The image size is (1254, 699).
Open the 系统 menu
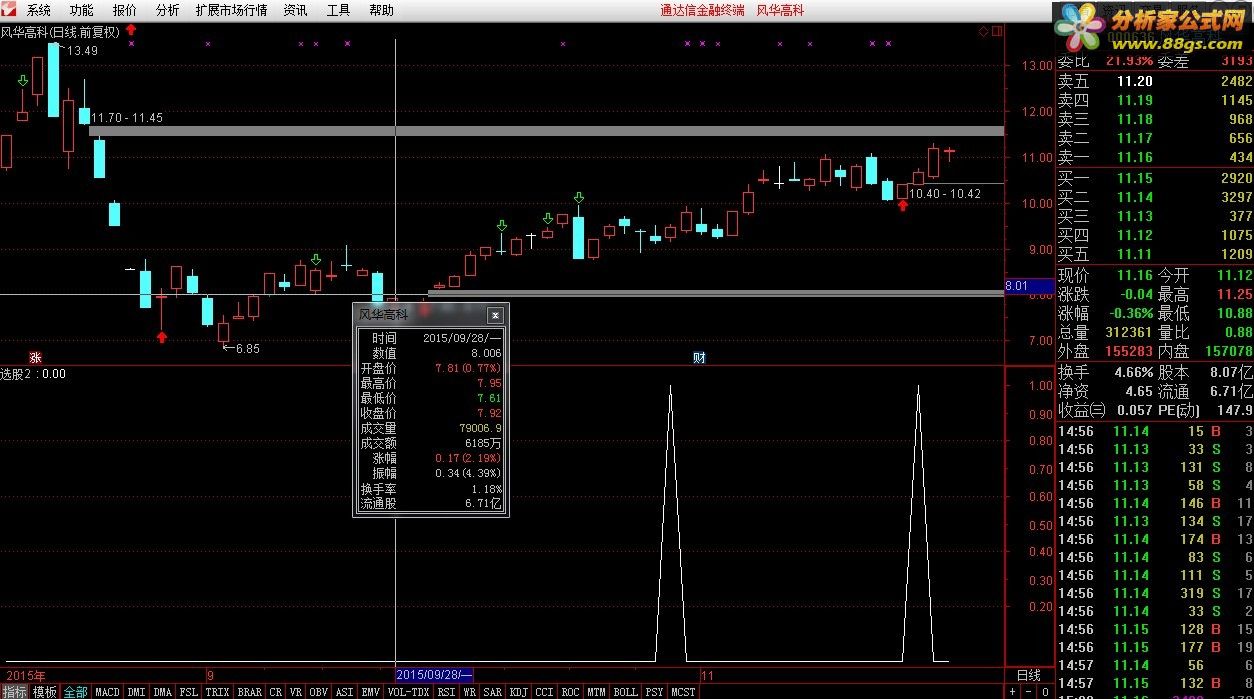point(38,10)
